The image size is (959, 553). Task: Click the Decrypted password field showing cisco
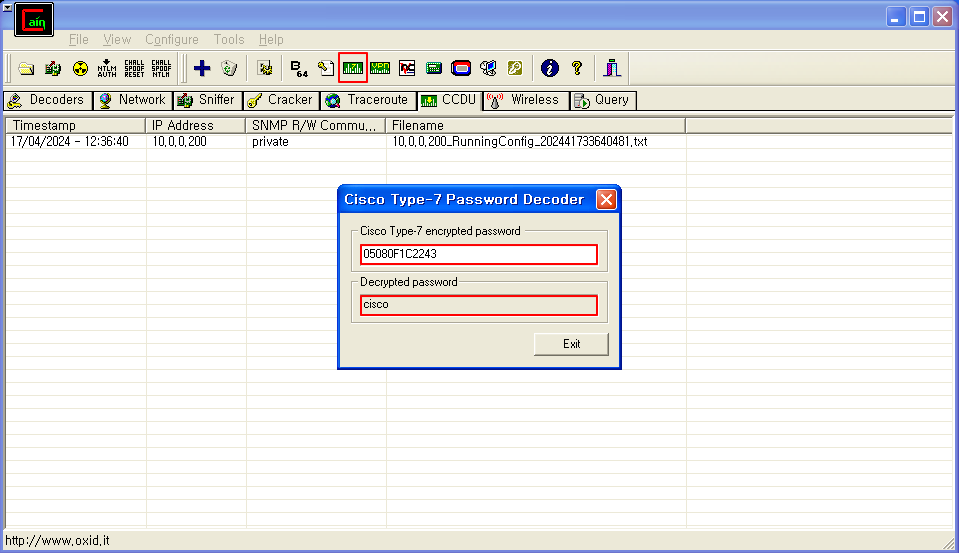pyautogui.click(x=479, y=305)
